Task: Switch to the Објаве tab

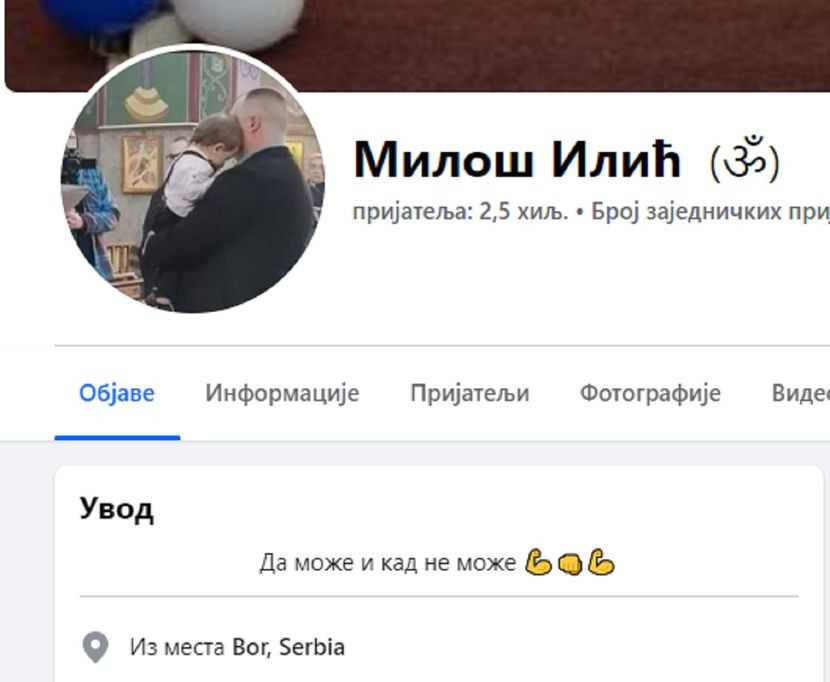Action: 117,393
